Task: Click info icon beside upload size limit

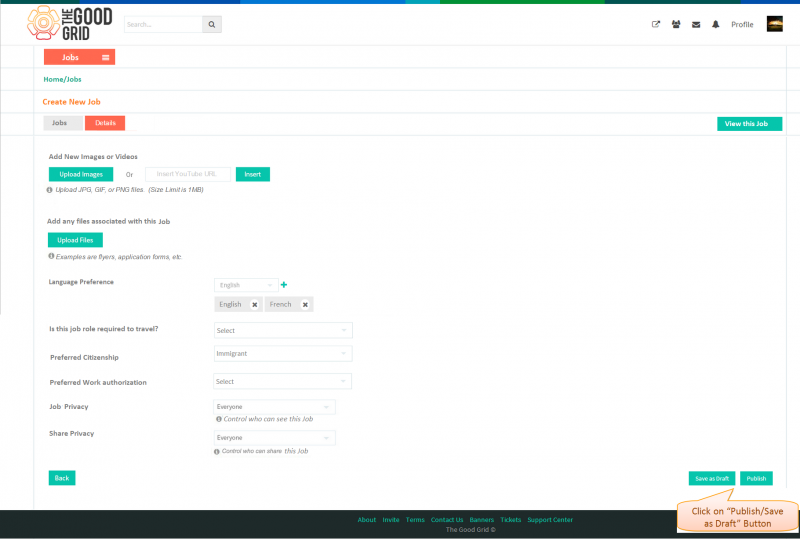Action: click(x=49, y=190)
